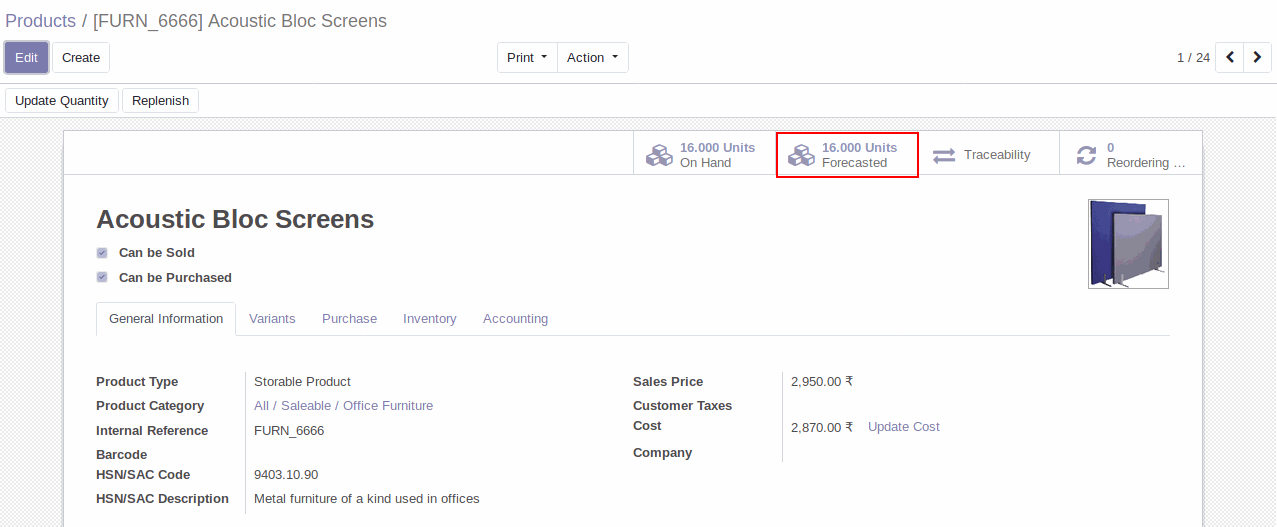Expand the Print dropdown
1277x527 pixels.
pos(527,57)
